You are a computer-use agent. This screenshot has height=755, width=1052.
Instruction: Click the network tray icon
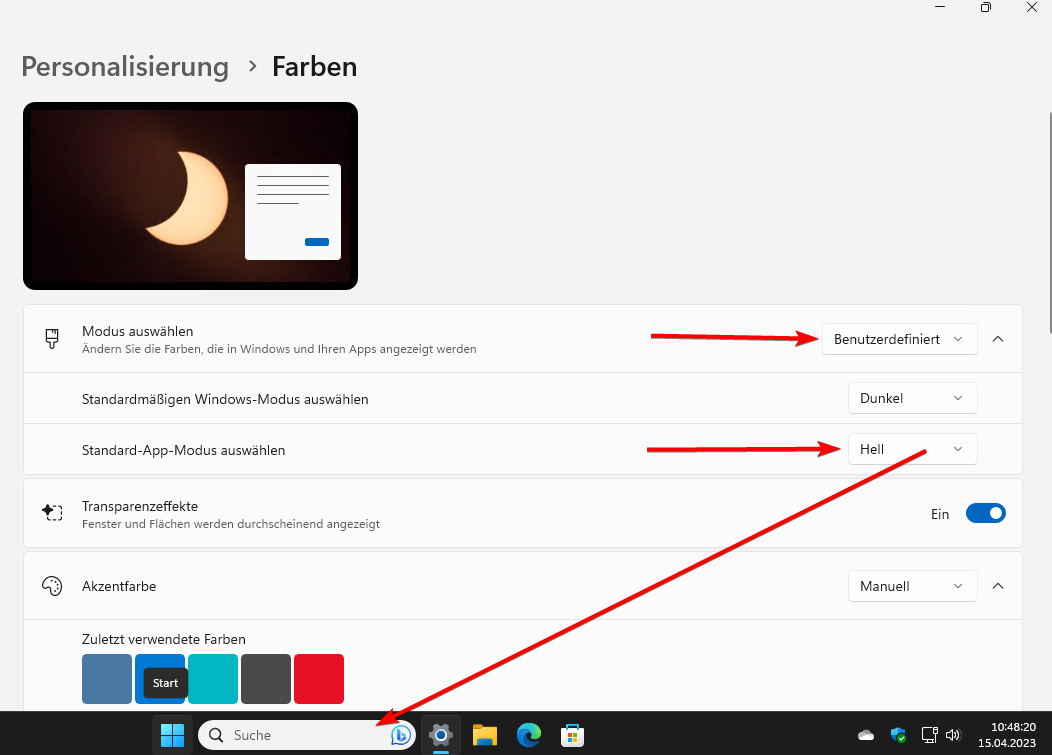click(929, 735)
